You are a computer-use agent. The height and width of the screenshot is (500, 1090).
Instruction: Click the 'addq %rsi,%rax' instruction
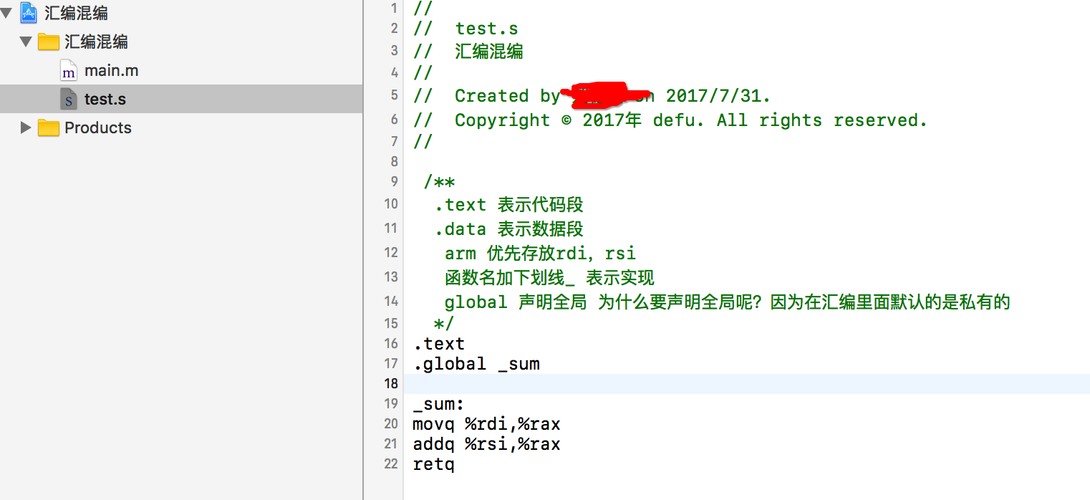tap(486, 444)
